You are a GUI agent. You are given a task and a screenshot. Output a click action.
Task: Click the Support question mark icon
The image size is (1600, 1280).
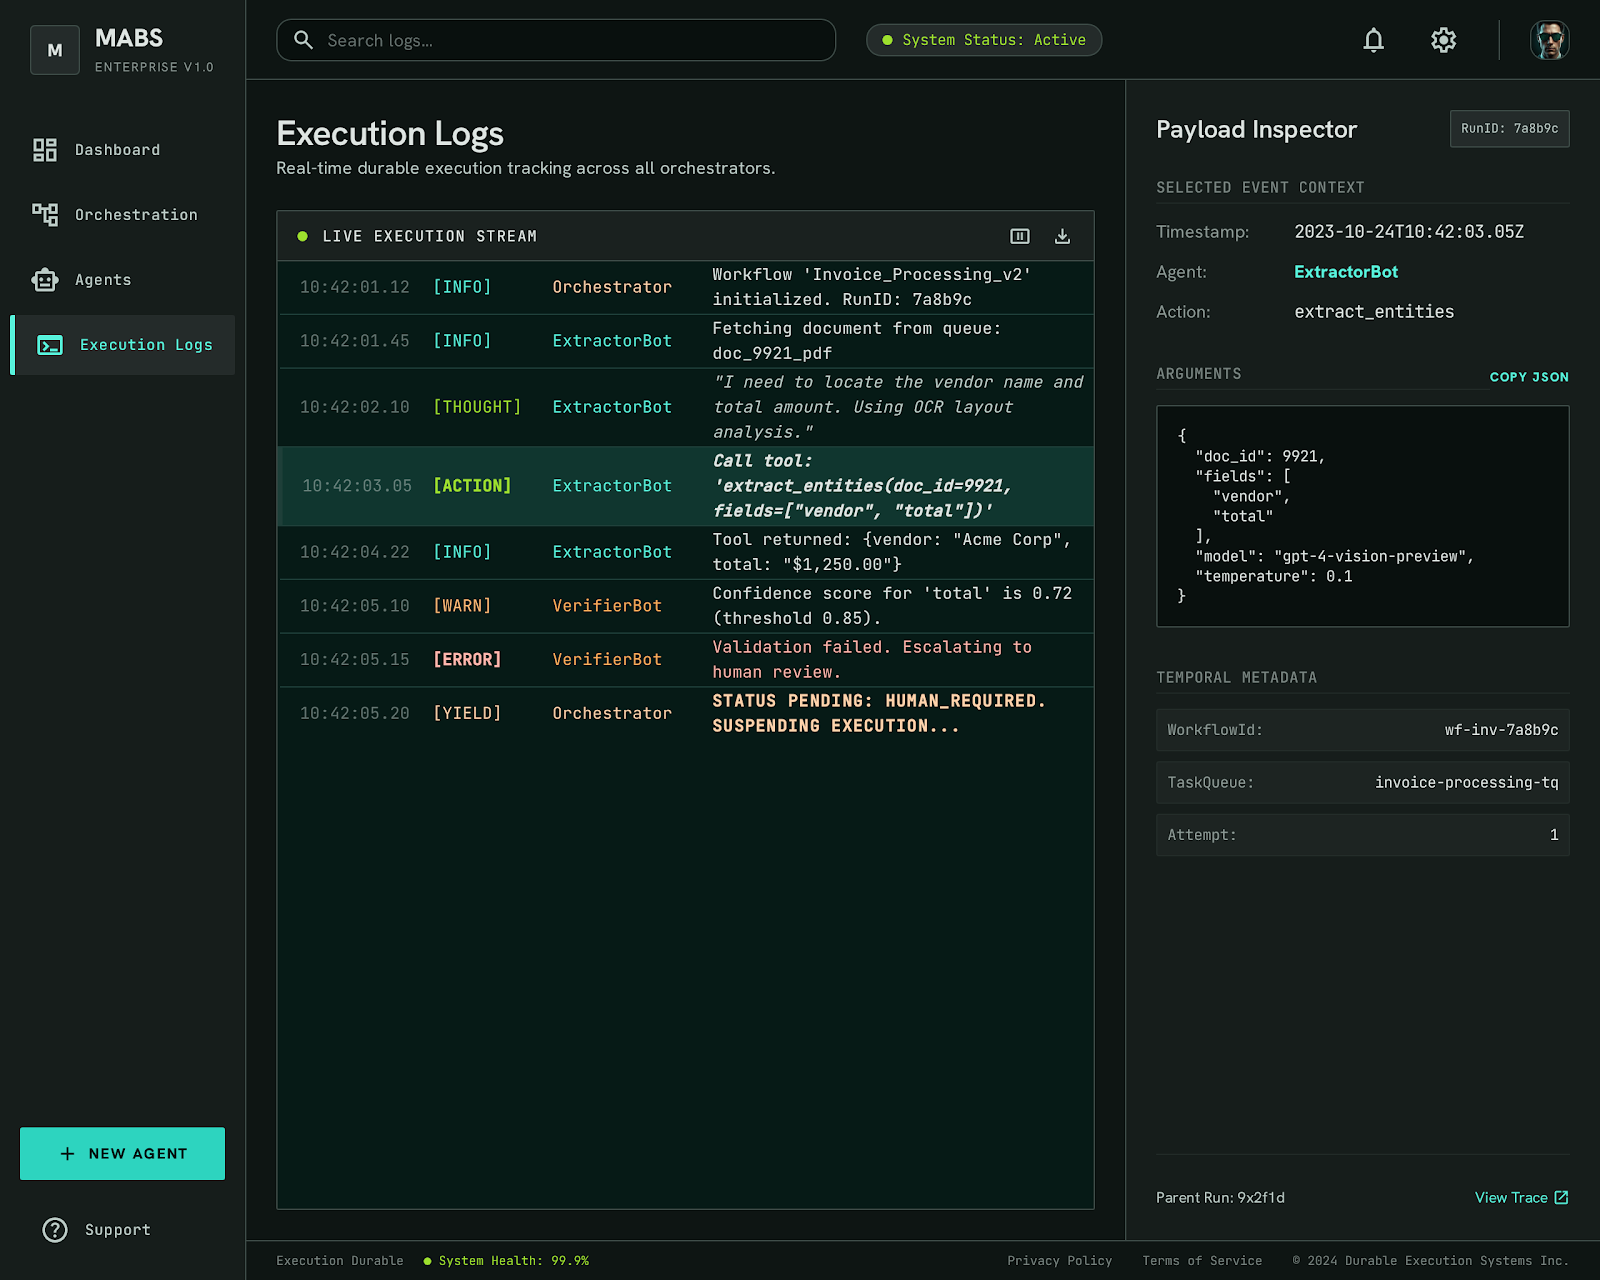pos(55,1230)
